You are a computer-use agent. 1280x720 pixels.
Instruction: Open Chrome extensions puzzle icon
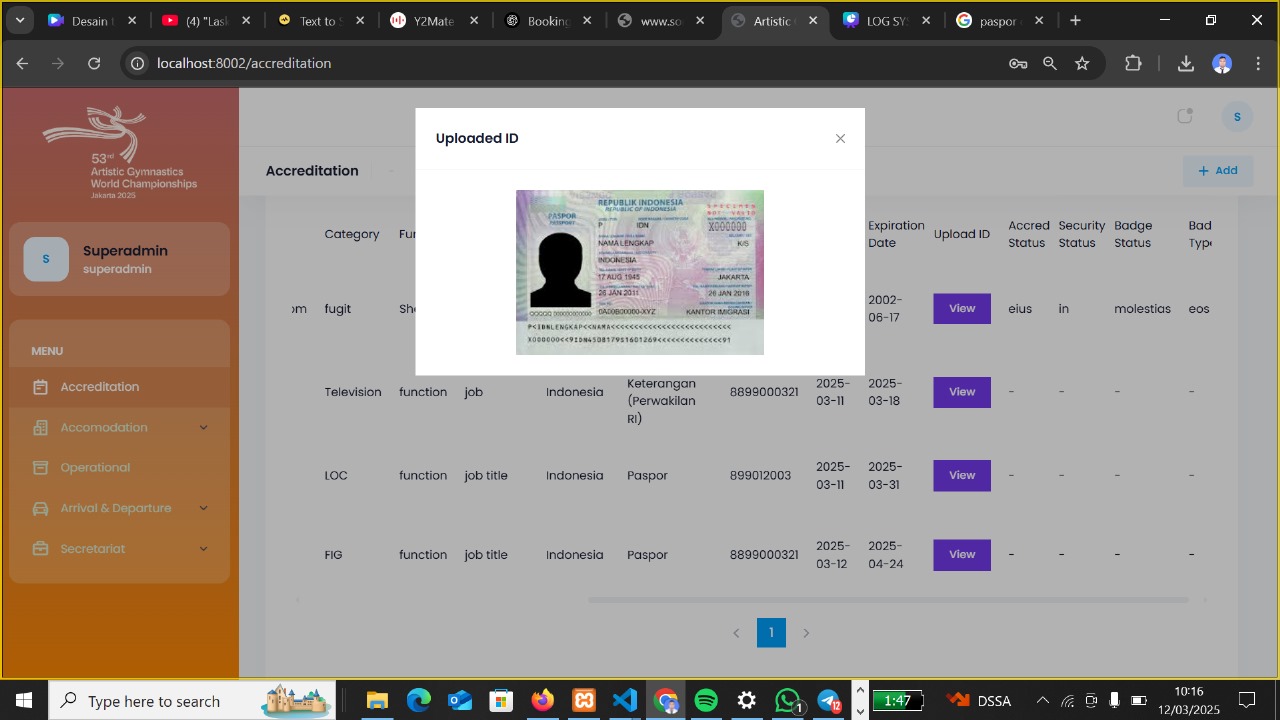coord(1133,63)
